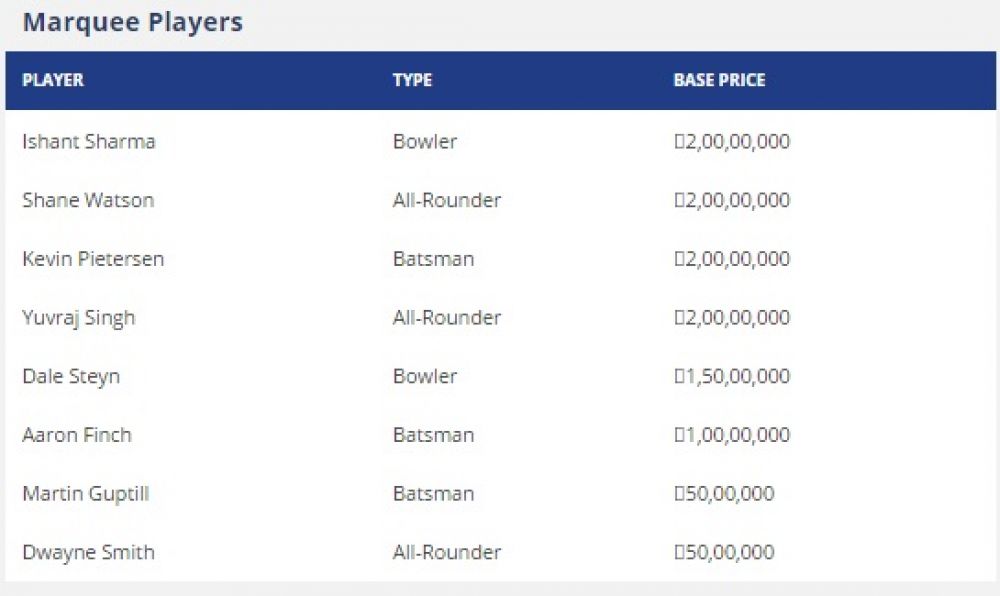
Task: Select Dale Steyn in the table
Action: (71, 376)
